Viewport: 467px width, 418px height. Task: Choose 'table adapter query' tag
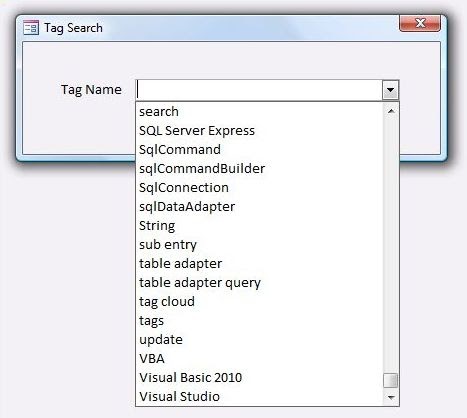click(260, 283)
